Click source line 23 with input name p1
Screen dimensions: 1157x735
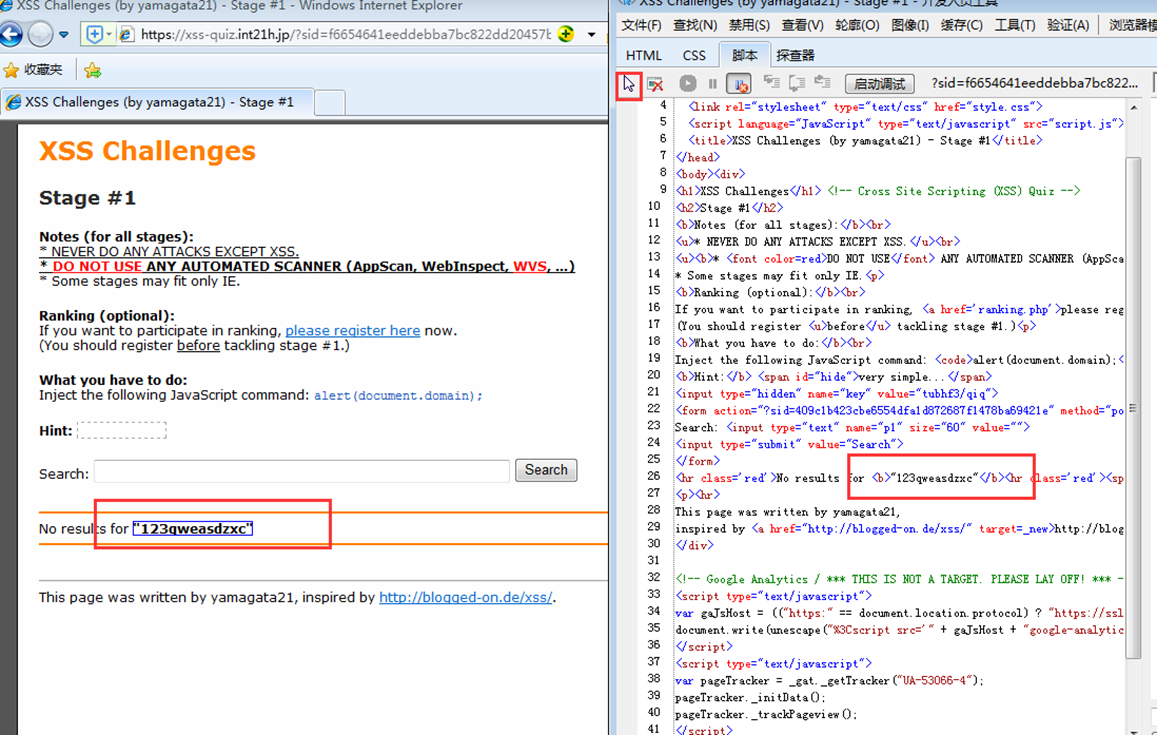pyautogui.click(x=852, y=427)
